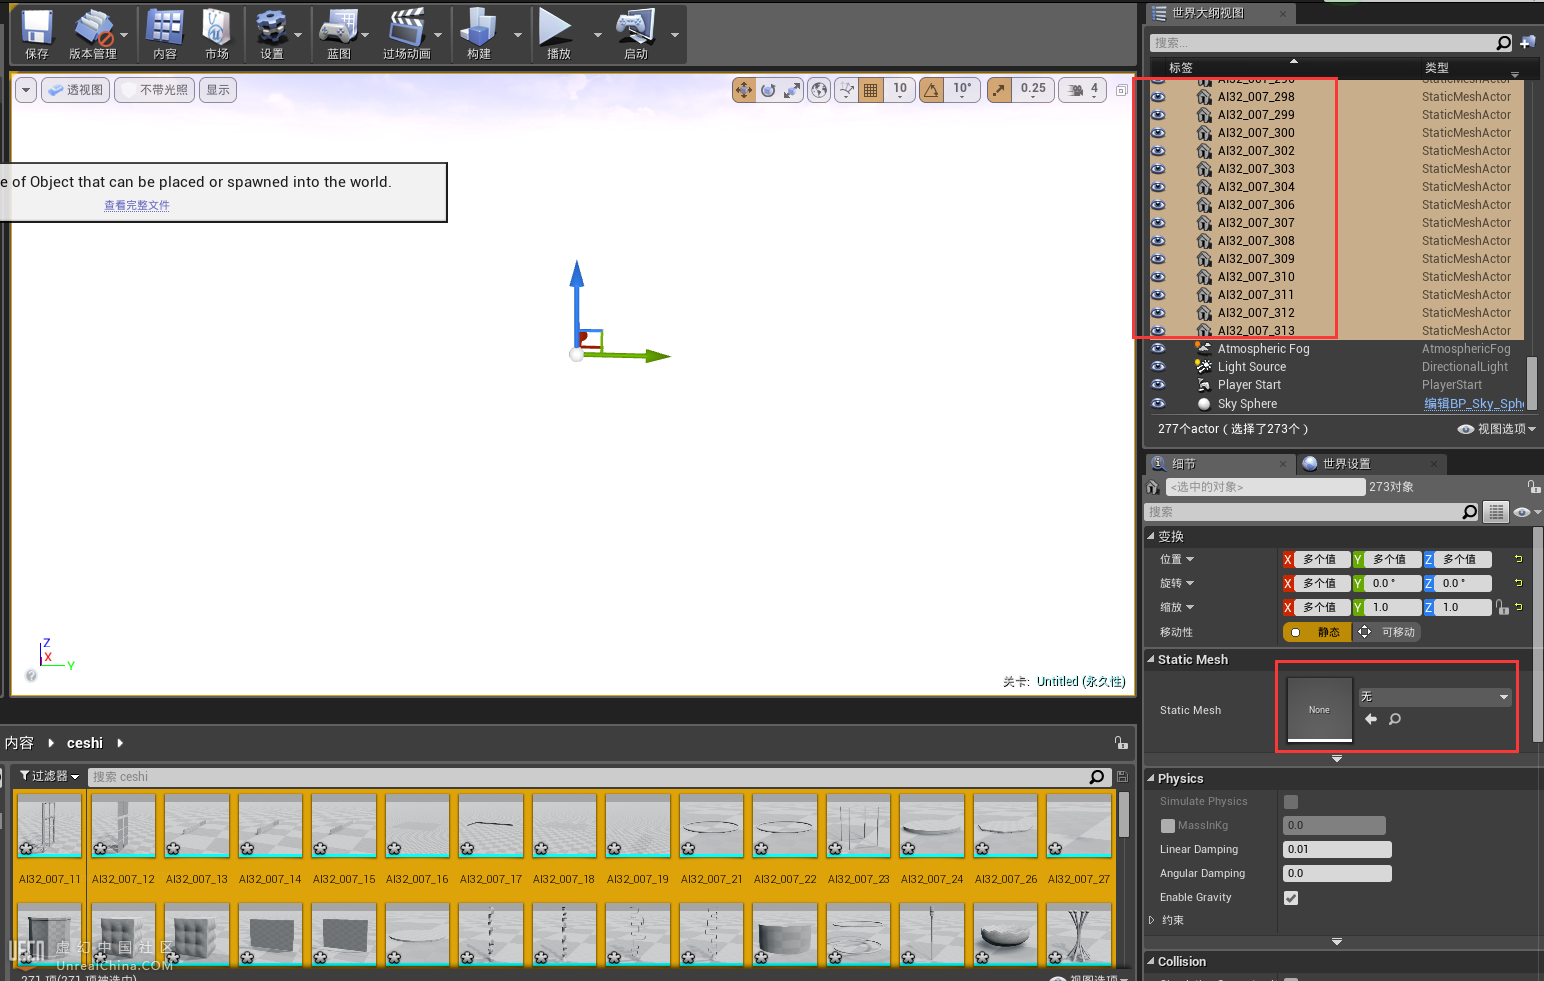This screenshot has width=1544, height=981.
Task: Toggle visibility of Sky Sphere actor
Action: pyautogui.click(x=1158, y=404)
